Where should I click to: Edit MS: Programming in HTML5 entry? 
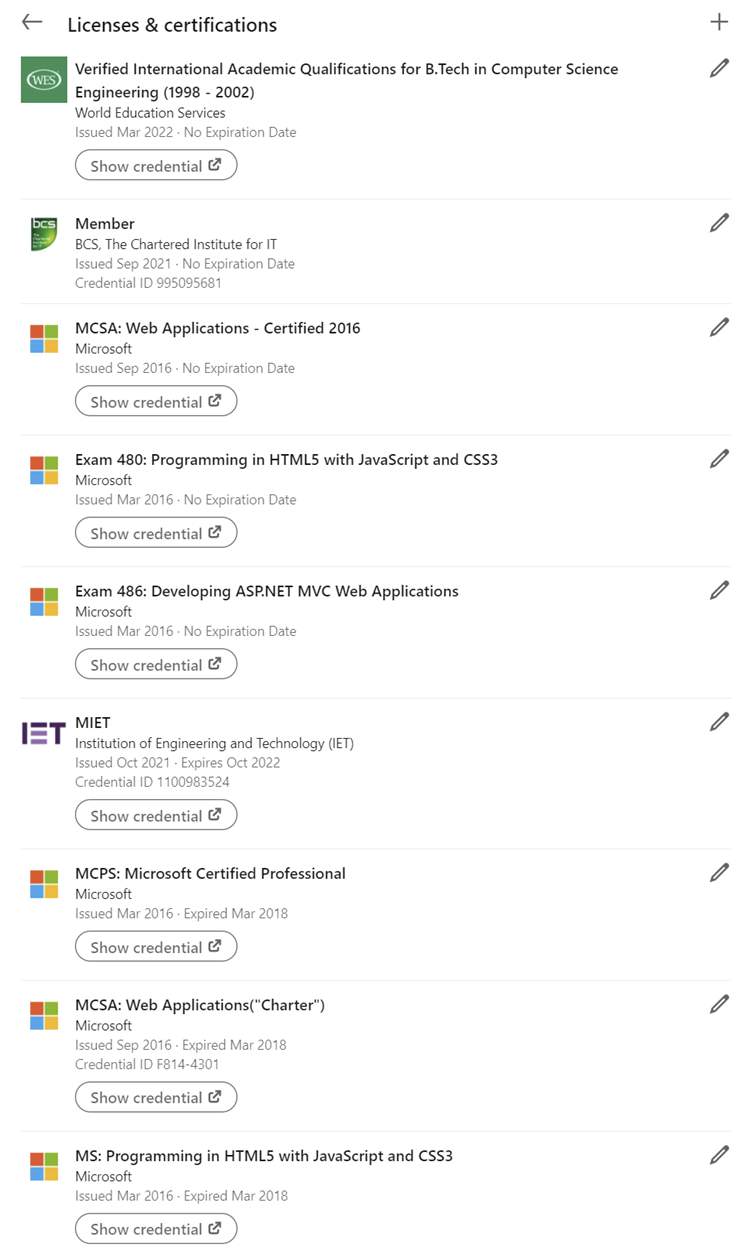pyautogui.click(x=719, y=1155)
